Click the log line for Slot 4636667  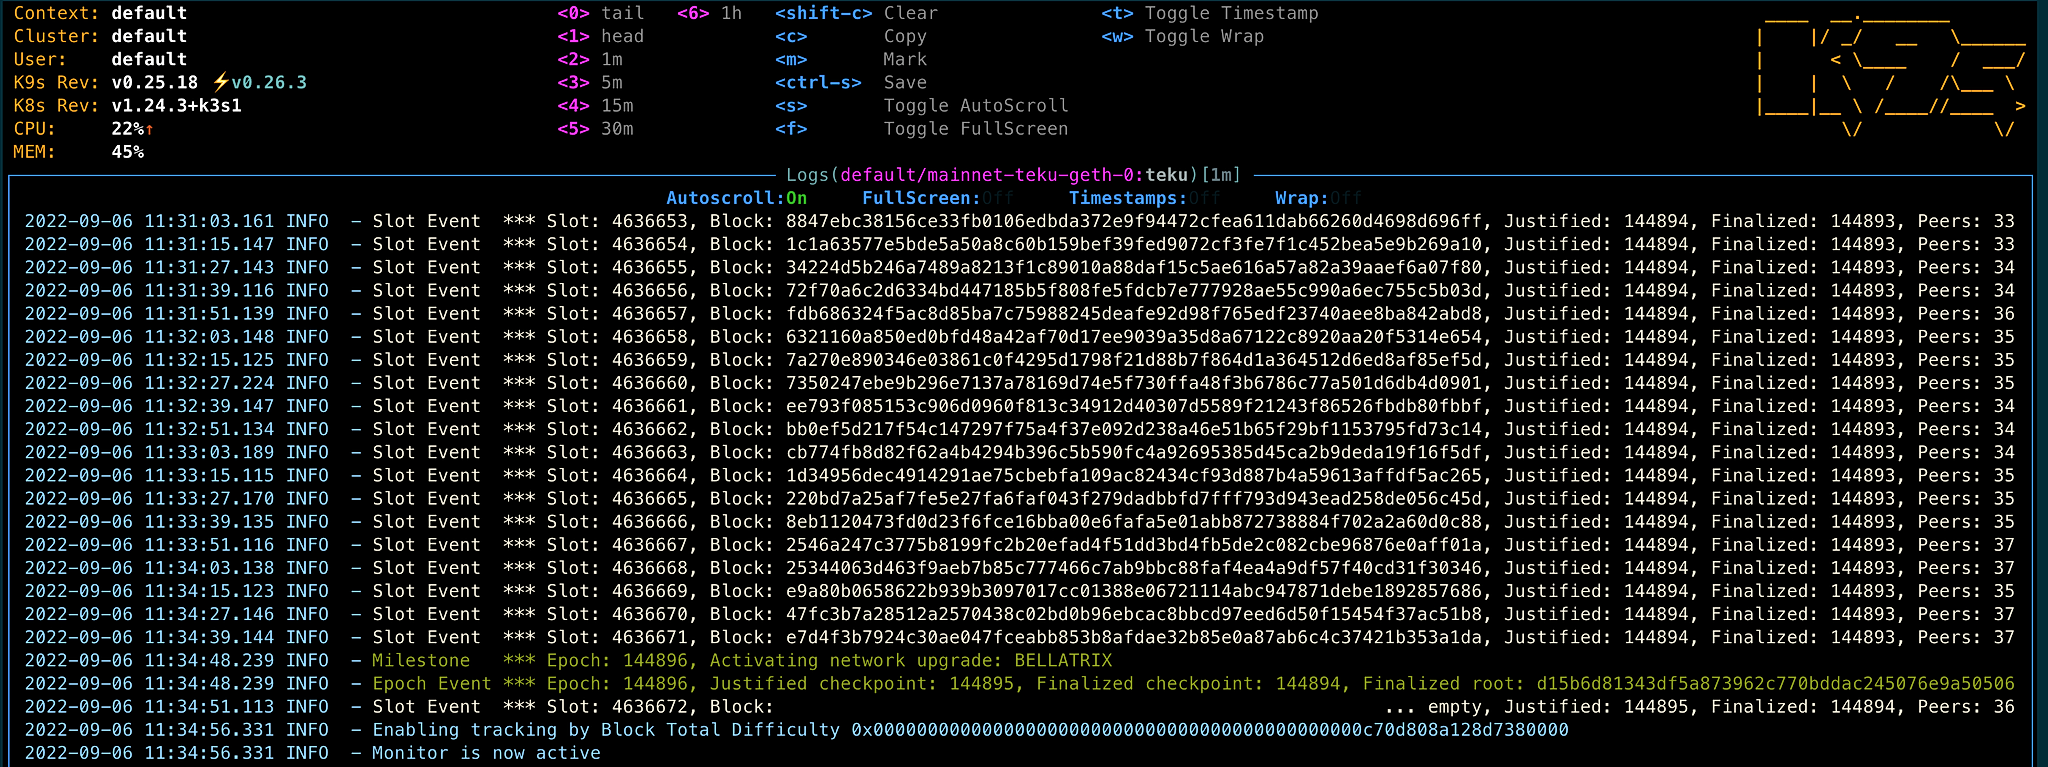(x=1020, y=544)
